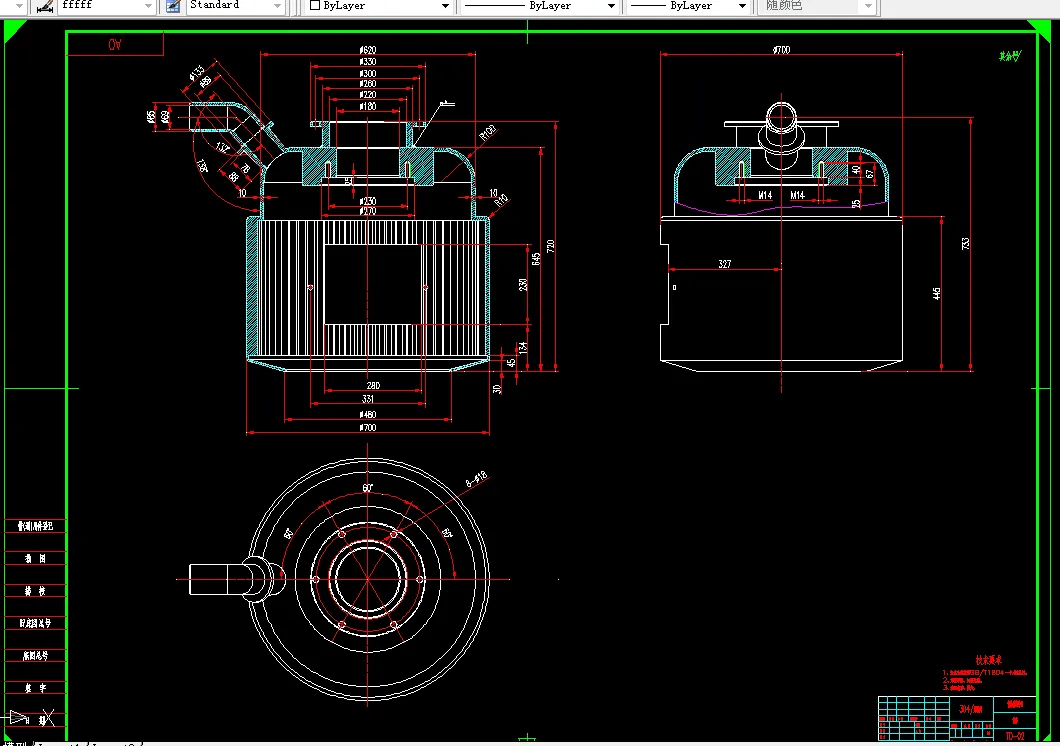Expand the fffff dimension style dropdown
The height and width of the screenshot is (746, 1060).
click(148, 6)
